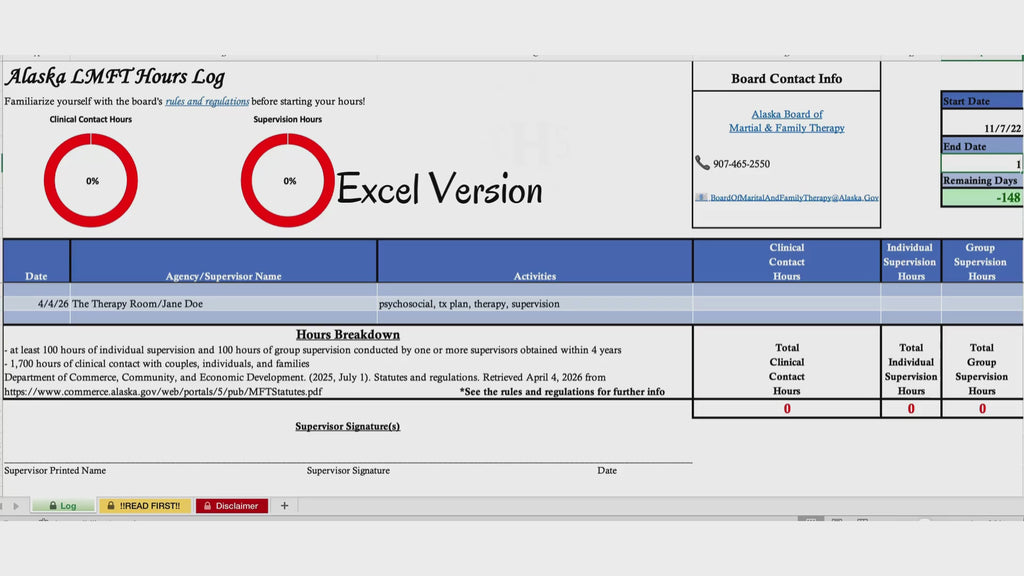Select the Total Group Supervision Hours zero value

coord(981,409)
